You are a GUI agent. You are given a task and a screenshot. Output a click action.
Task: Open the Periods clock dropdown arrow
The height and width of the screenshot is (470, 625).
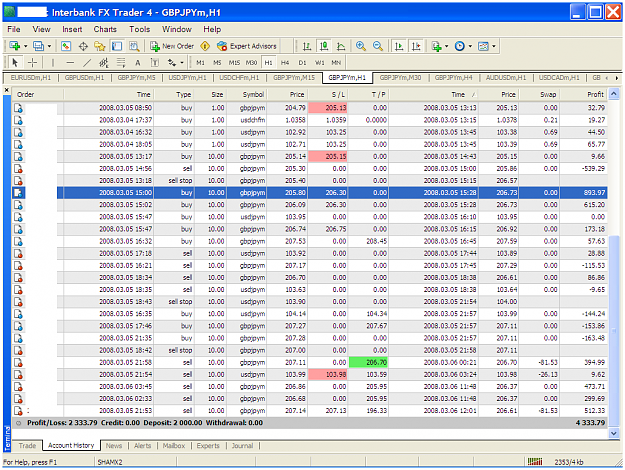click(x=470, y=46)
